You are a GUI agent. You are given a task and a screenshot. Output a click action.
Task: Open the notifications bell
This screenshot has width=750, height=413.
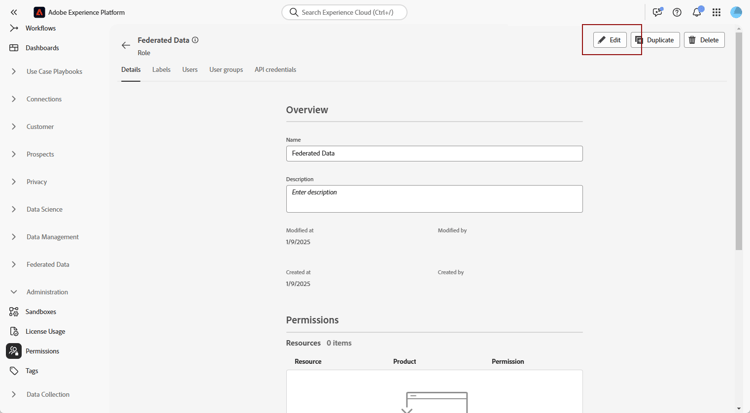(697, 12)
